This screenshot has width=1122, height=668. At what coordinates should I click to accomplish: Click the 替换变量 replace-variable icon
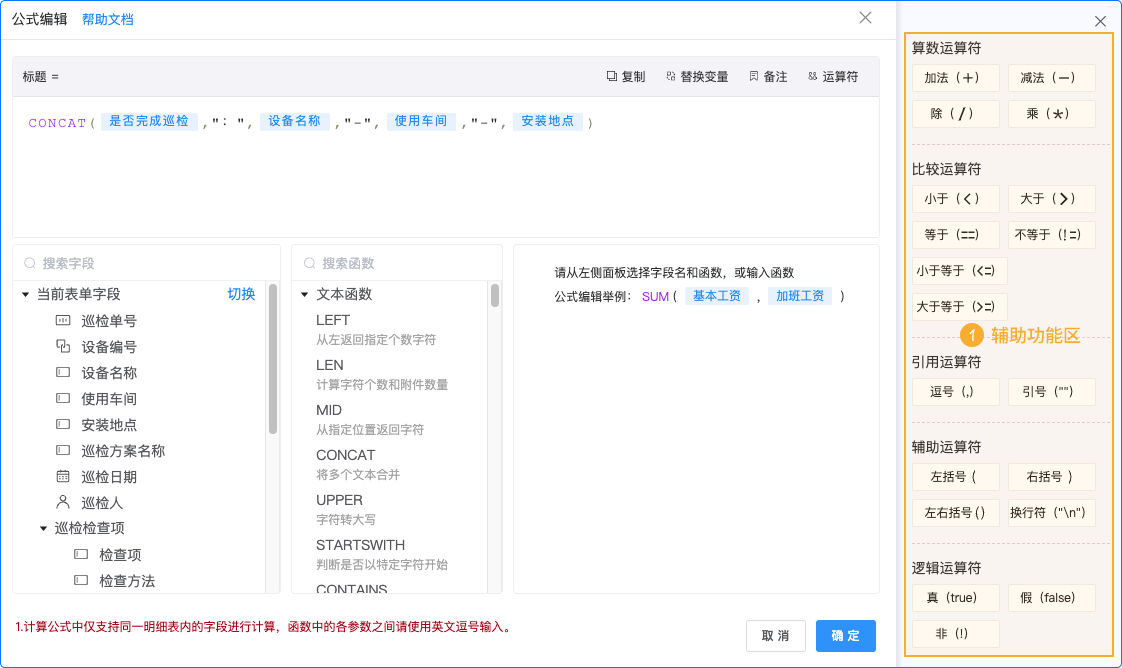[x=671, y=76]
